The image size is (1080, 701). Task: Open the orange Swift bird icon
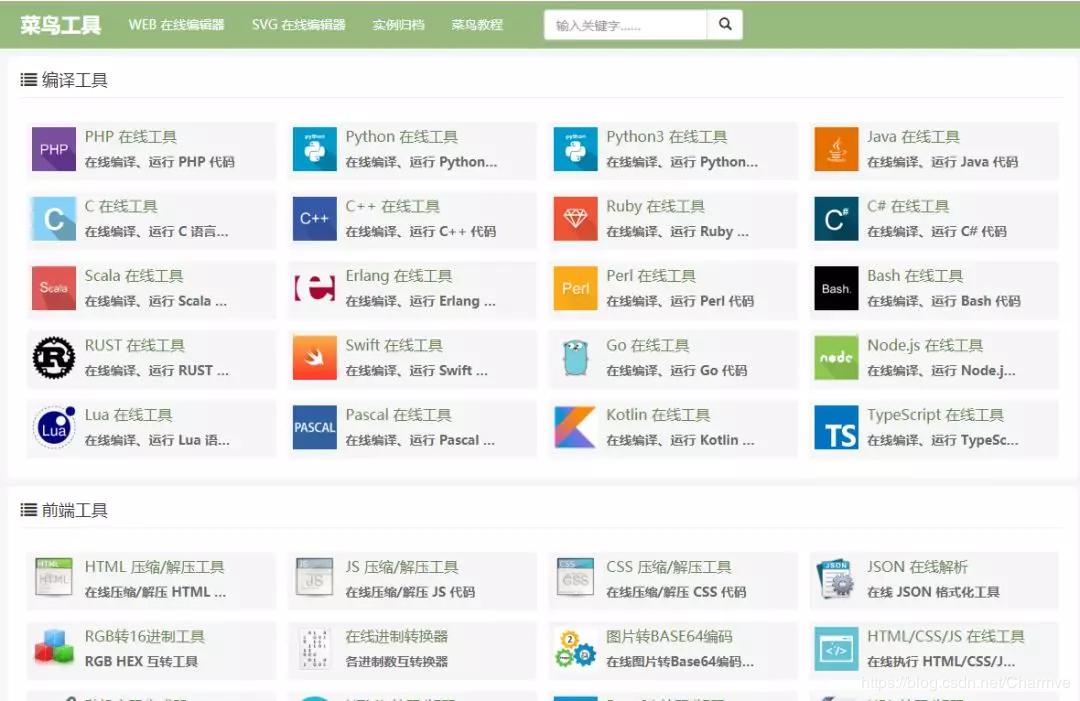point(315,357)
